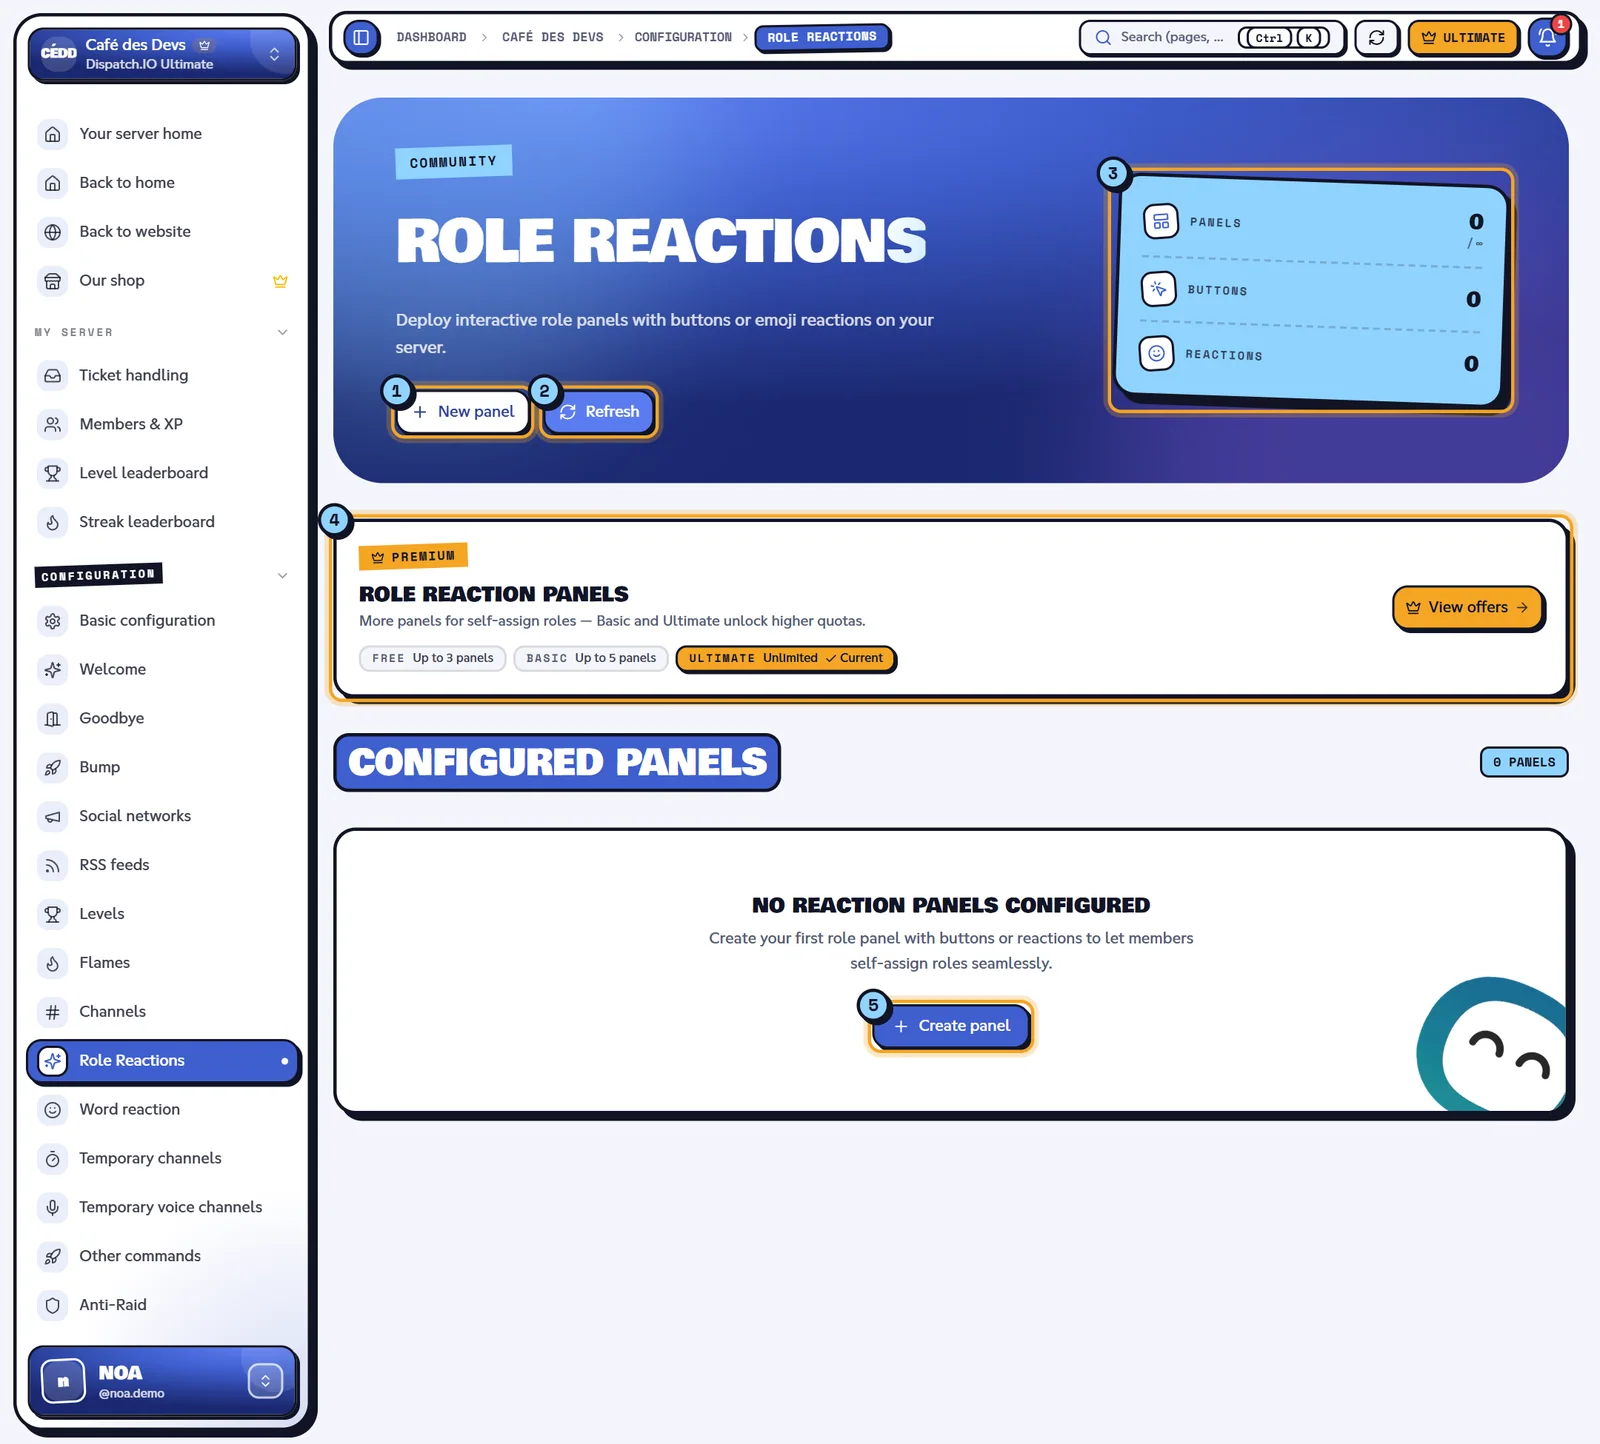Click the Temporary voice channels microphone icon
1600x1444 pixels.
point(53,1208)
